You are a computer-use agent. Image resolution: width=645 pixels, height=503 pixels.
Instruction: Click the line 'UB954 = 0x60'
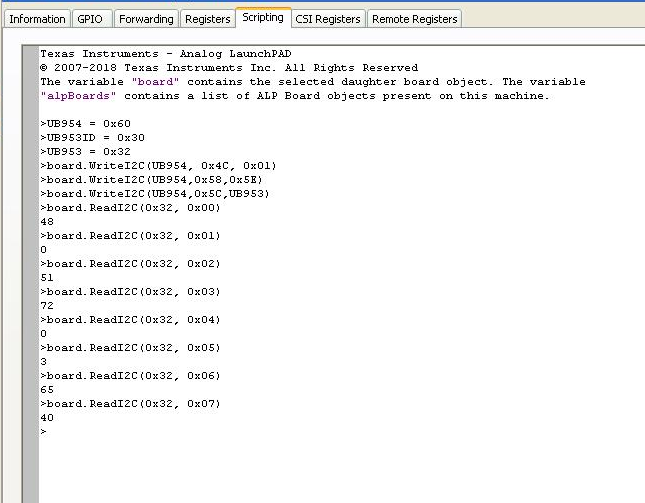tap(86, 124)
